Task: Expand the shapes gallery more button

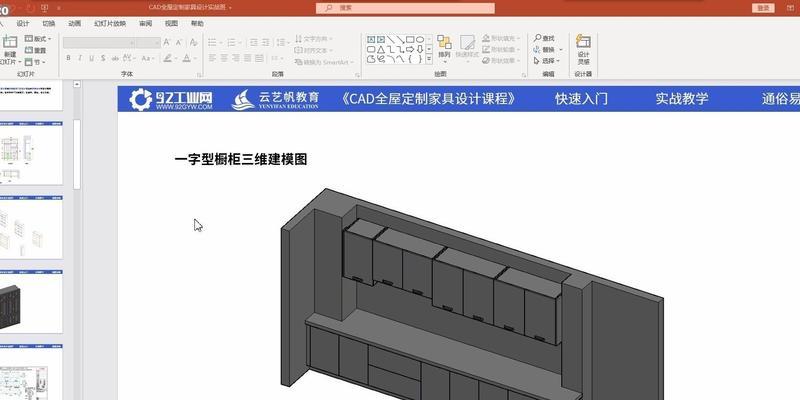Action: 429,59
